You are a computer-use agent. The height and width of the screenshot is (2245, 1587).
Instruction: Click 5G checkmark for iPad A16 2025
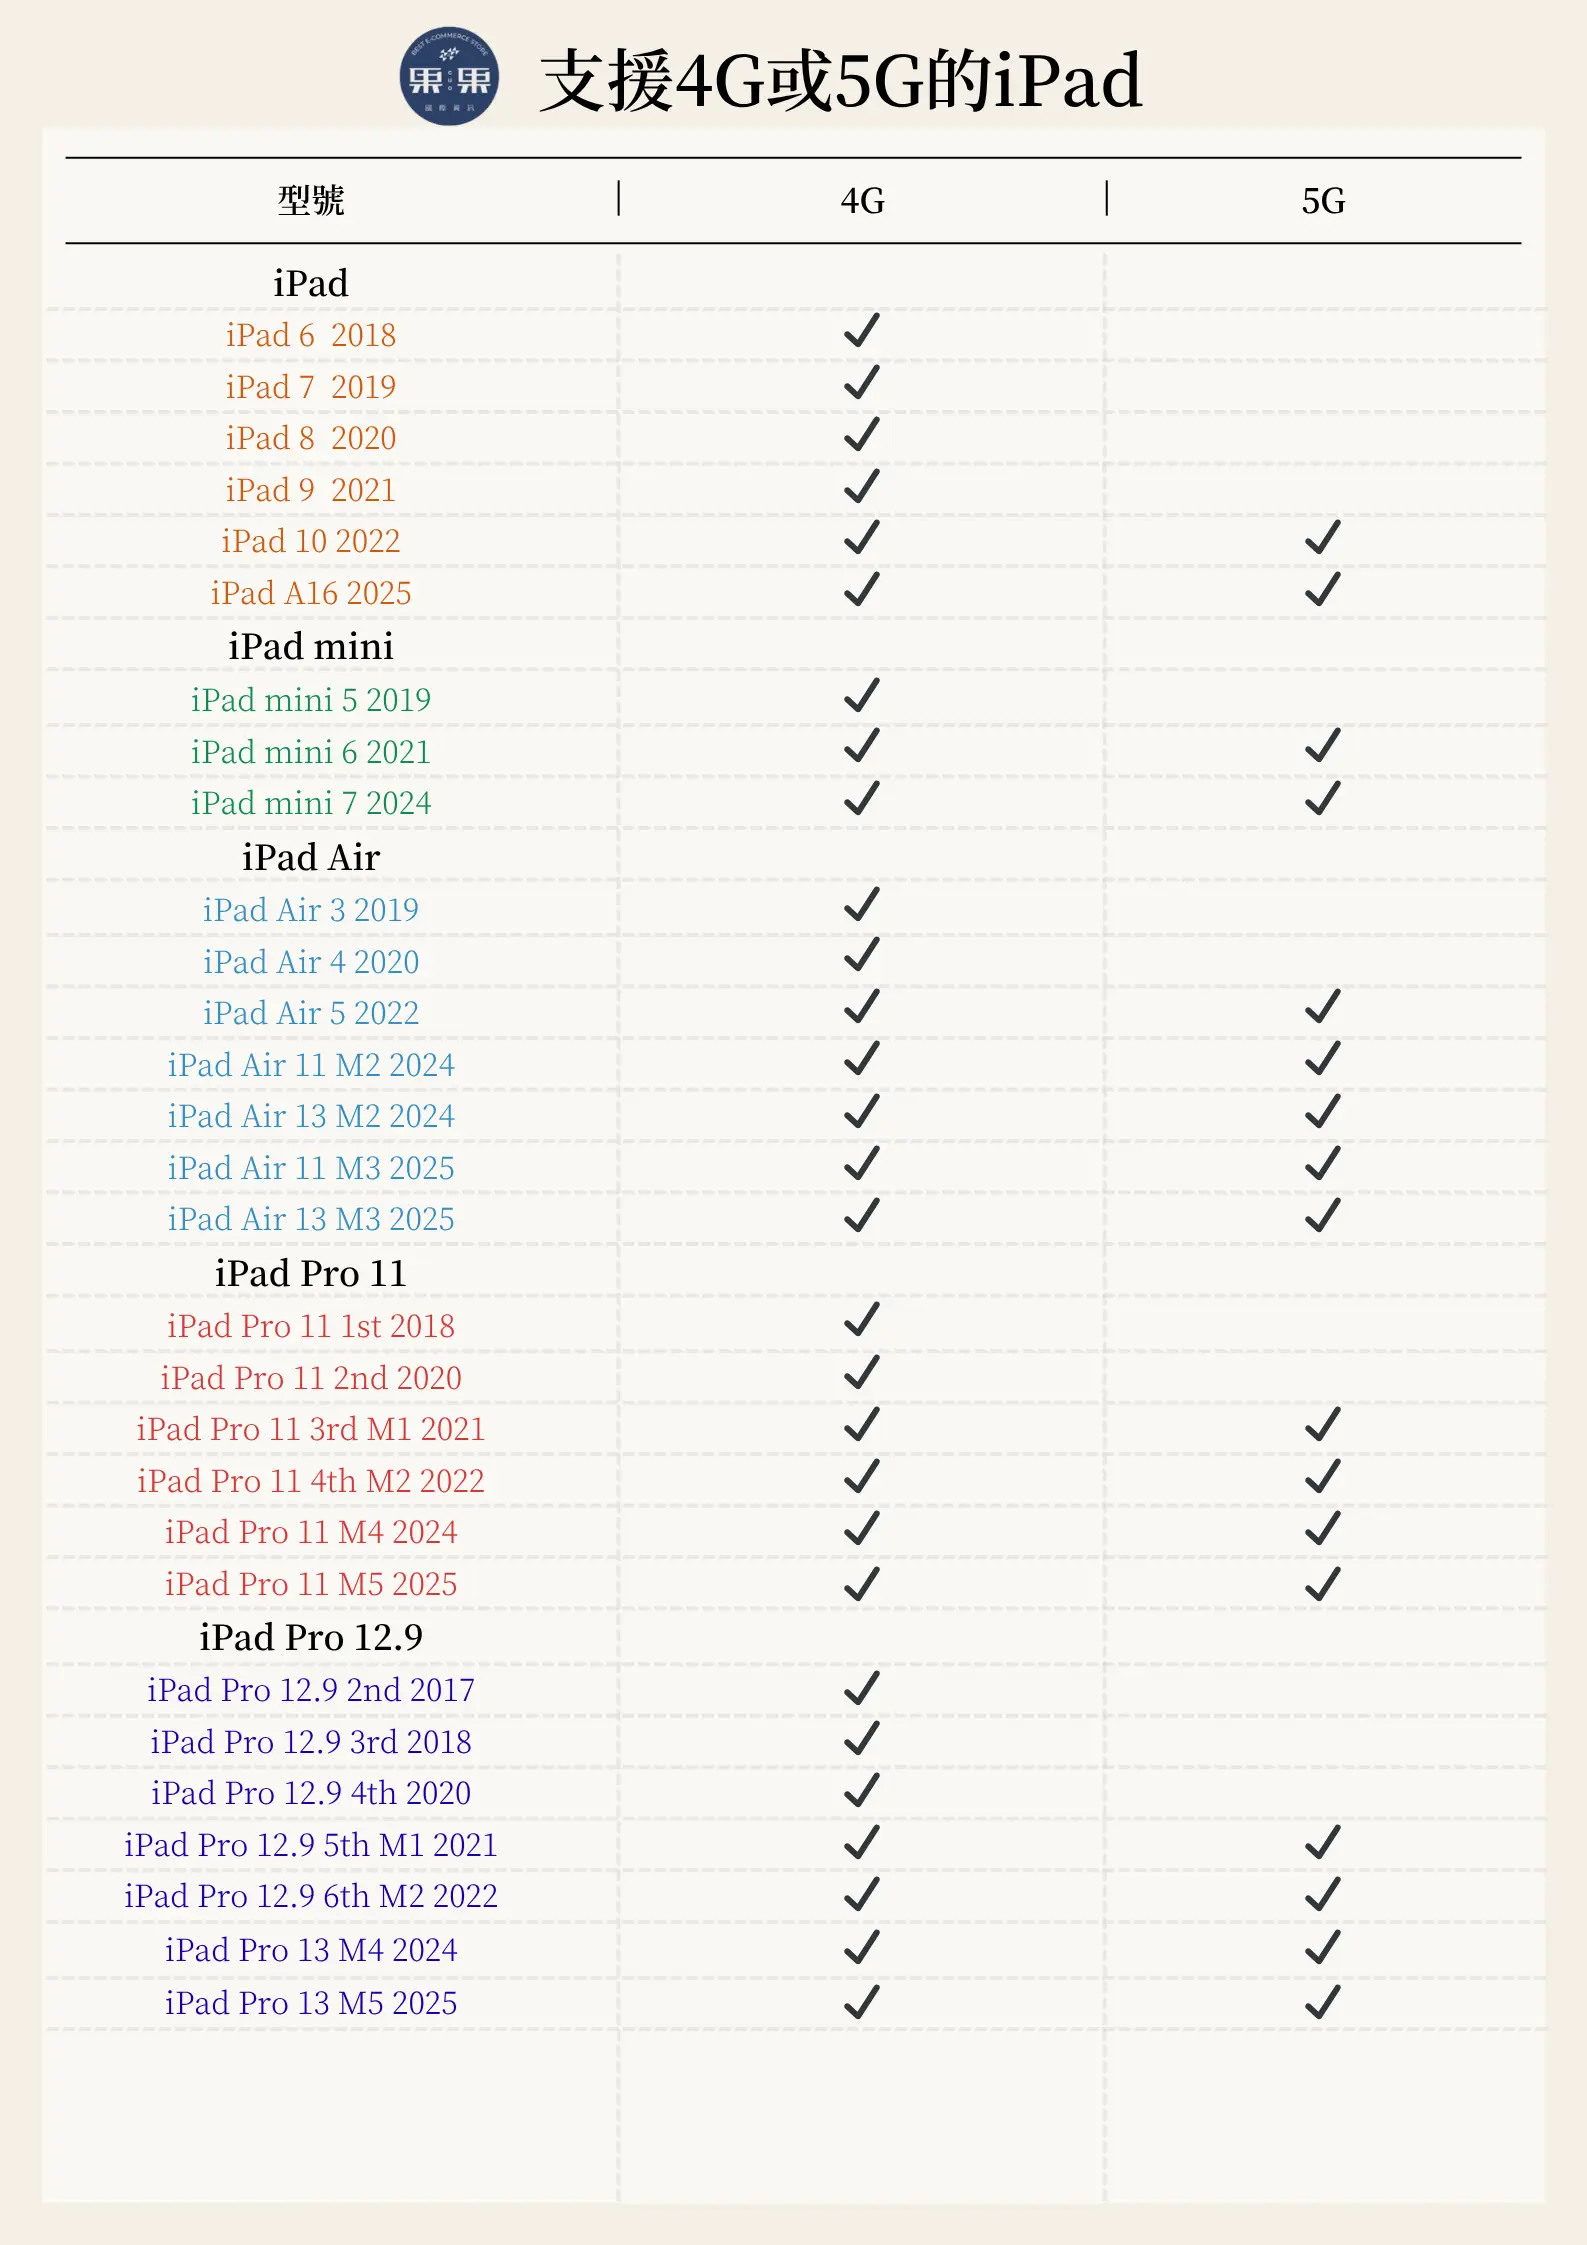pyautogui.click(x=1322, y=590)
